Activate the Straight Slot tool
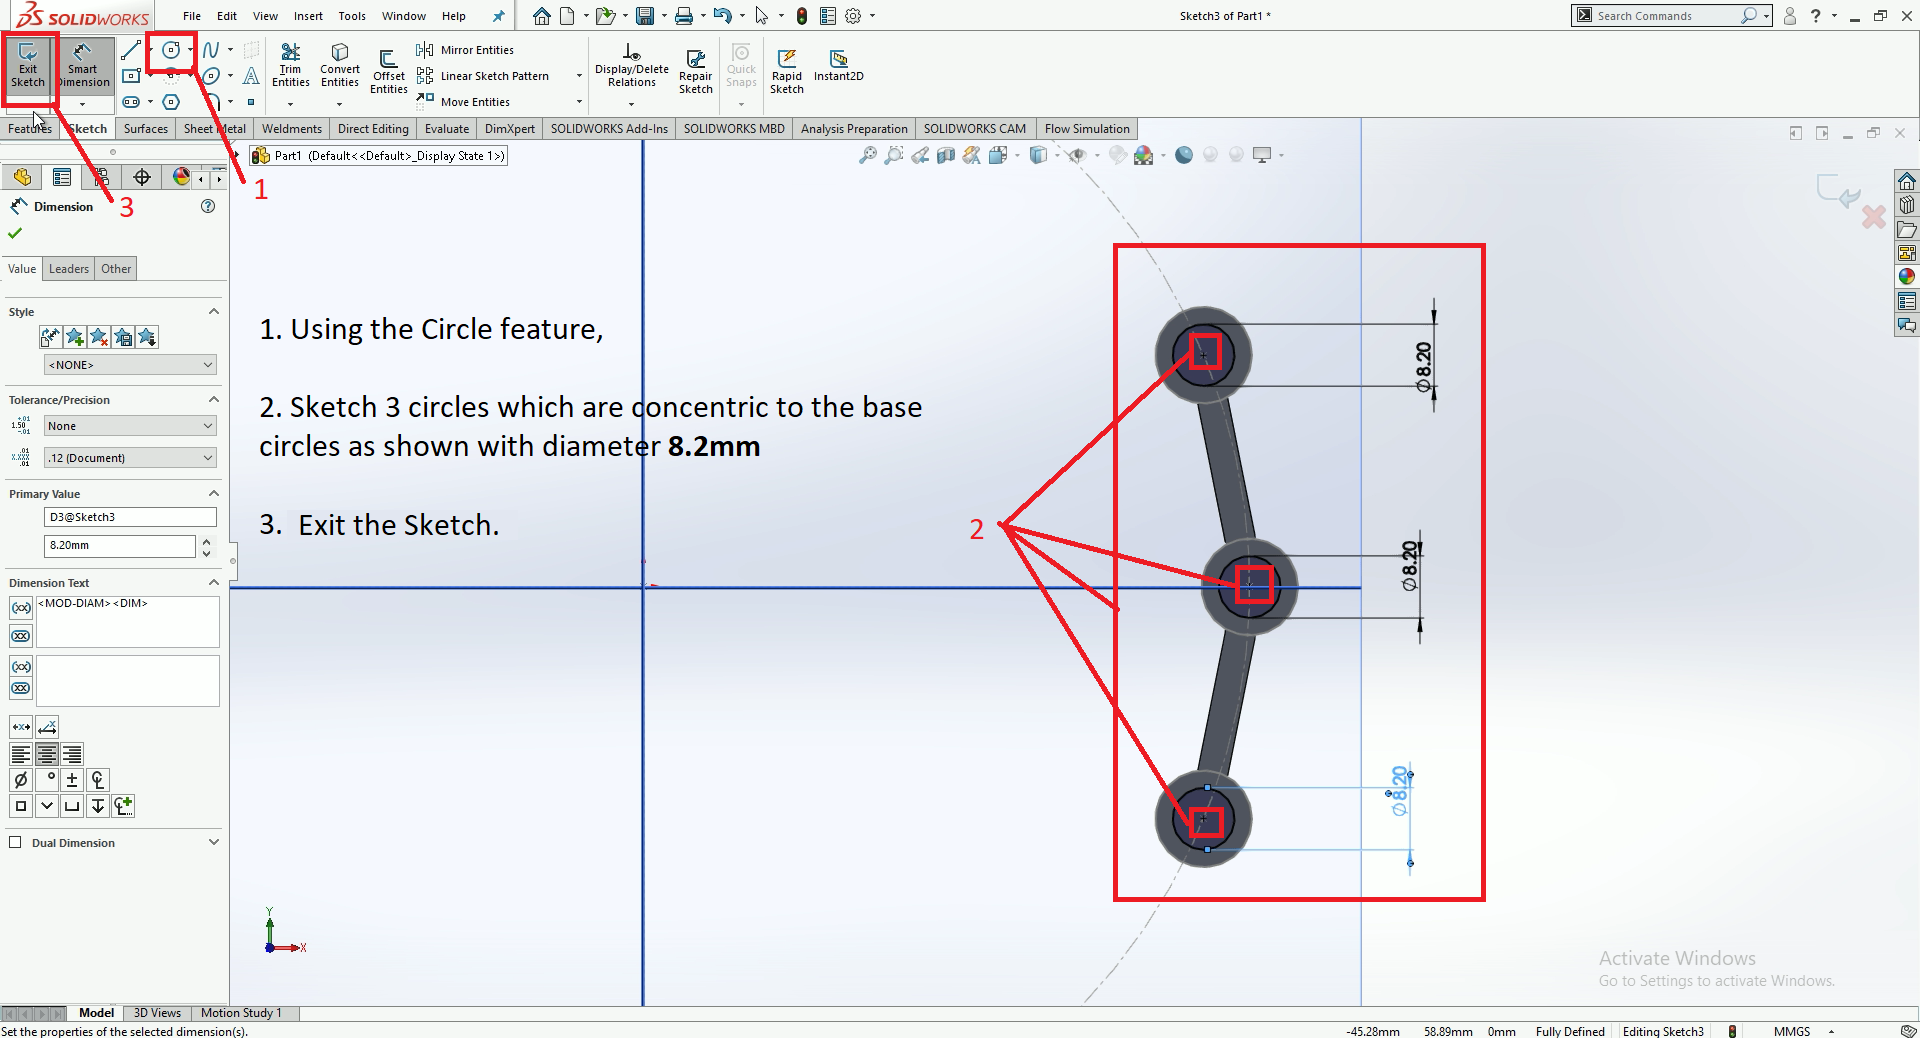Screen dimensions: 1920x1038 (131, 102)
